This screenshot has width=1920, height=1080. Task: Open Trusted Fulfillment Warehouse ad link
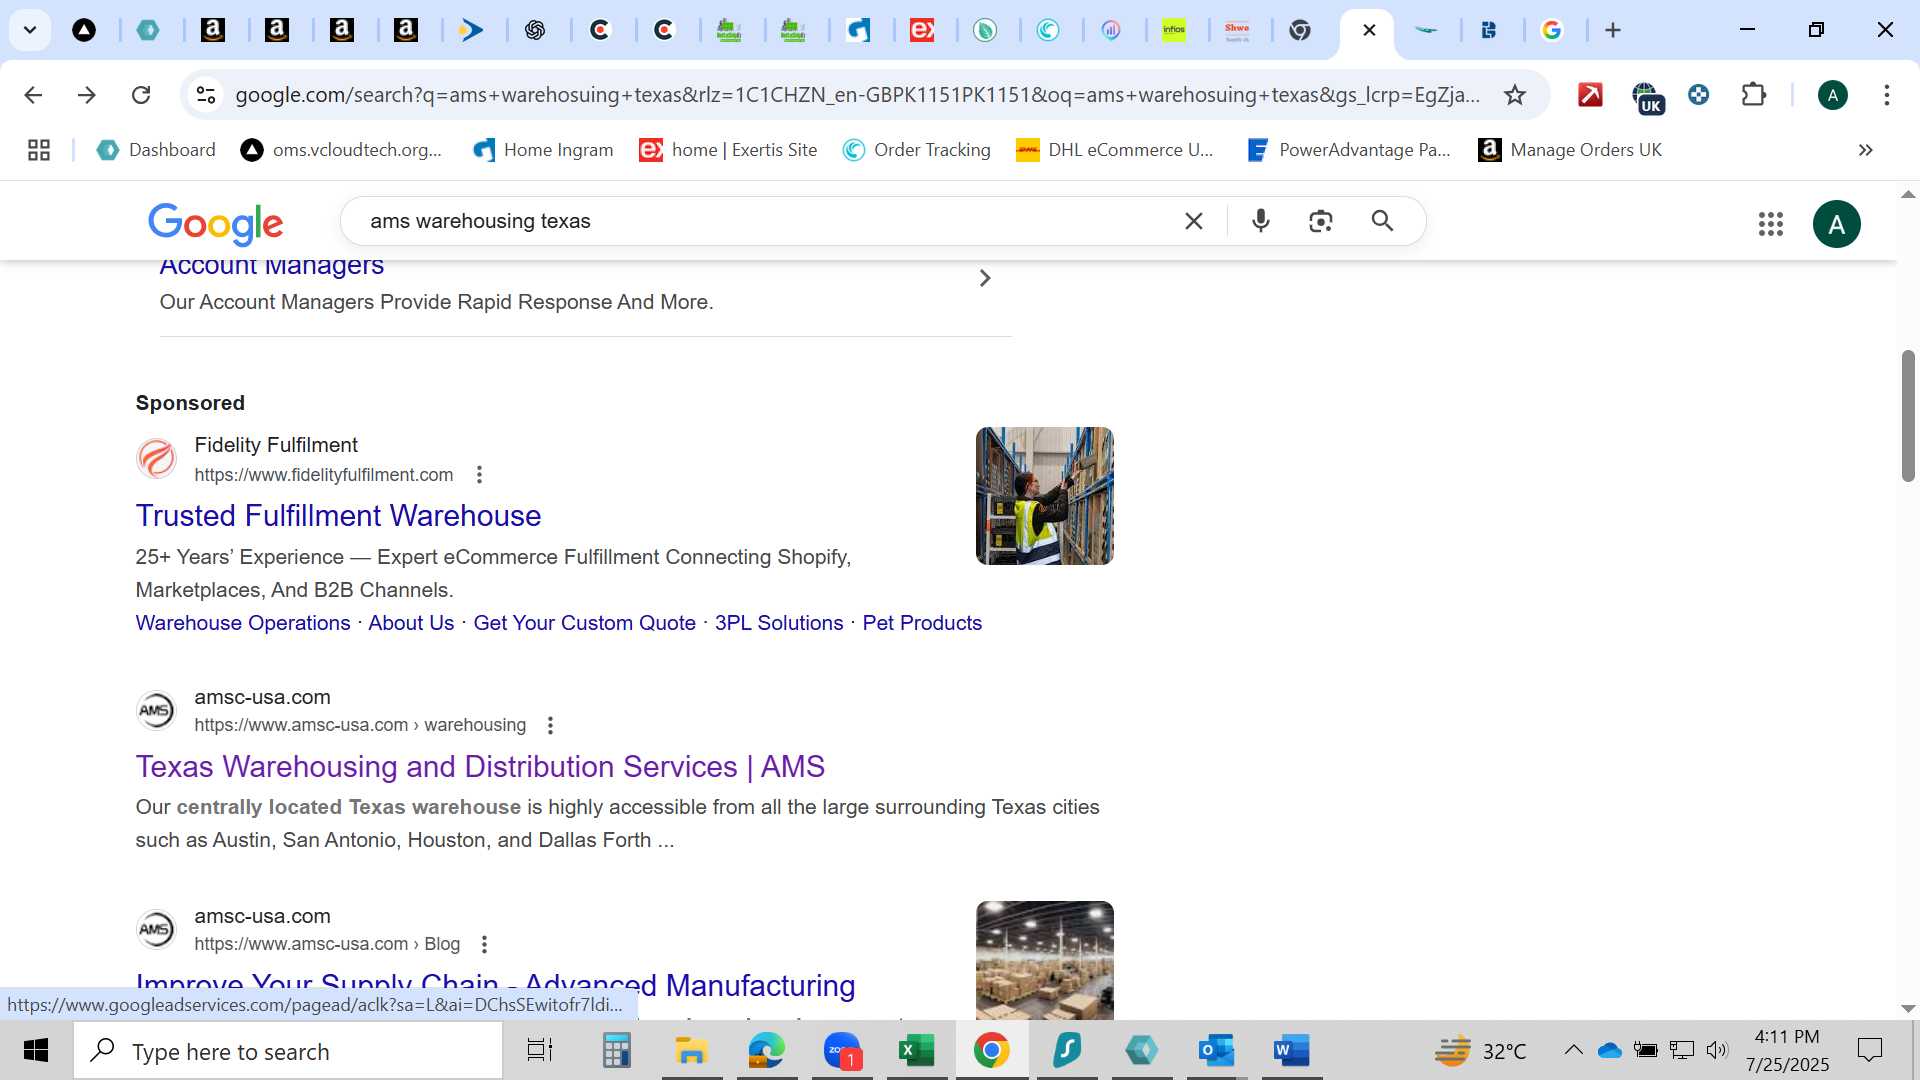(x=338, y=516)
